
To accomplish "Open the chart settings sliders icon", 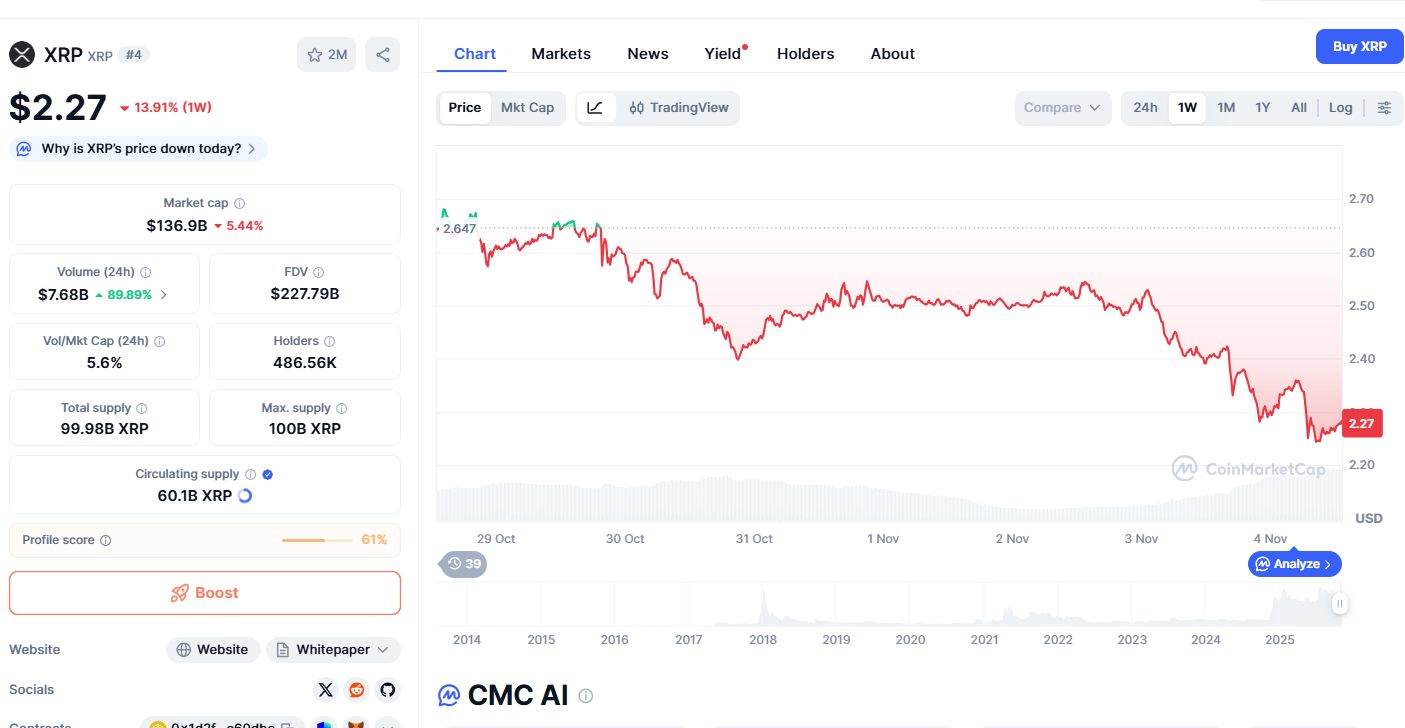I will tap(1384, 108).
